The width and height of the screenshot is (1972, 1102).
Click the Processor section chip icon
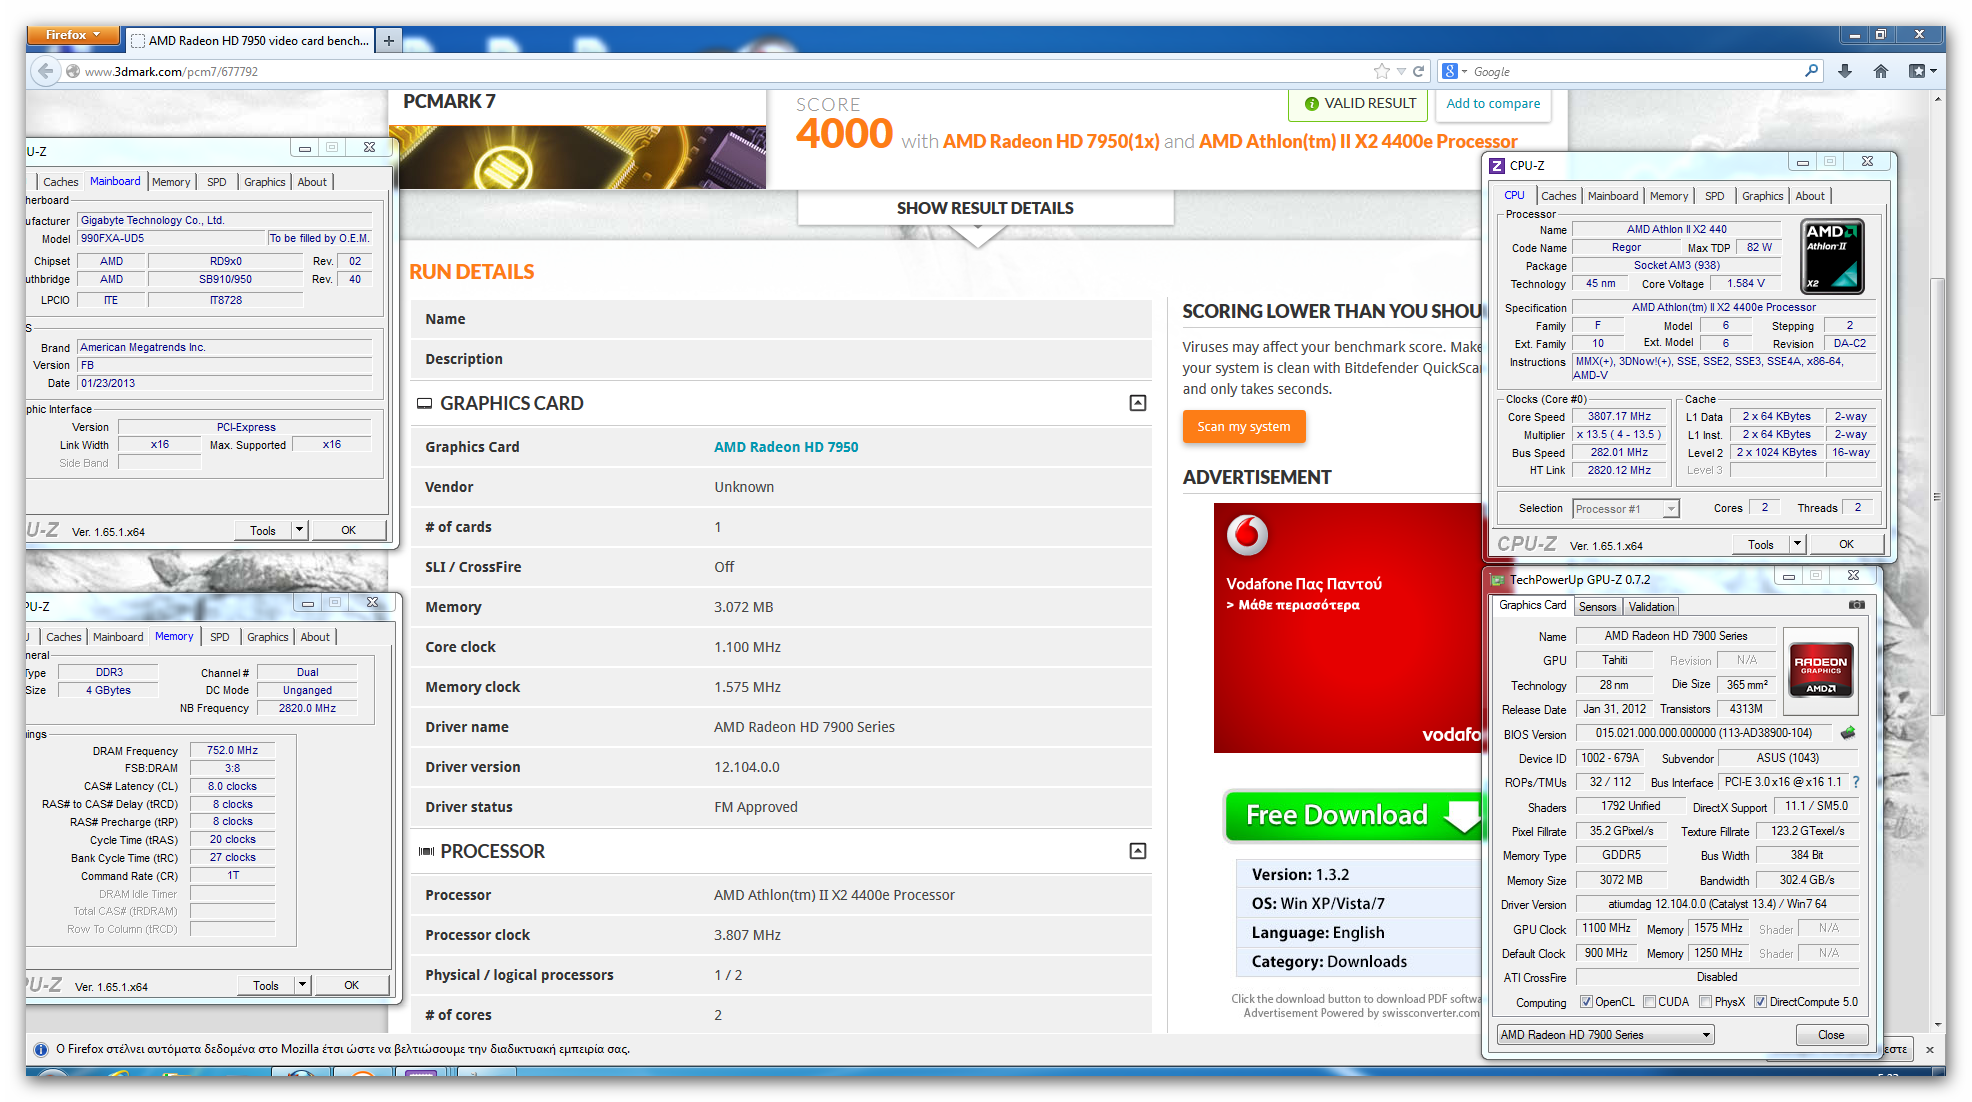427,851
